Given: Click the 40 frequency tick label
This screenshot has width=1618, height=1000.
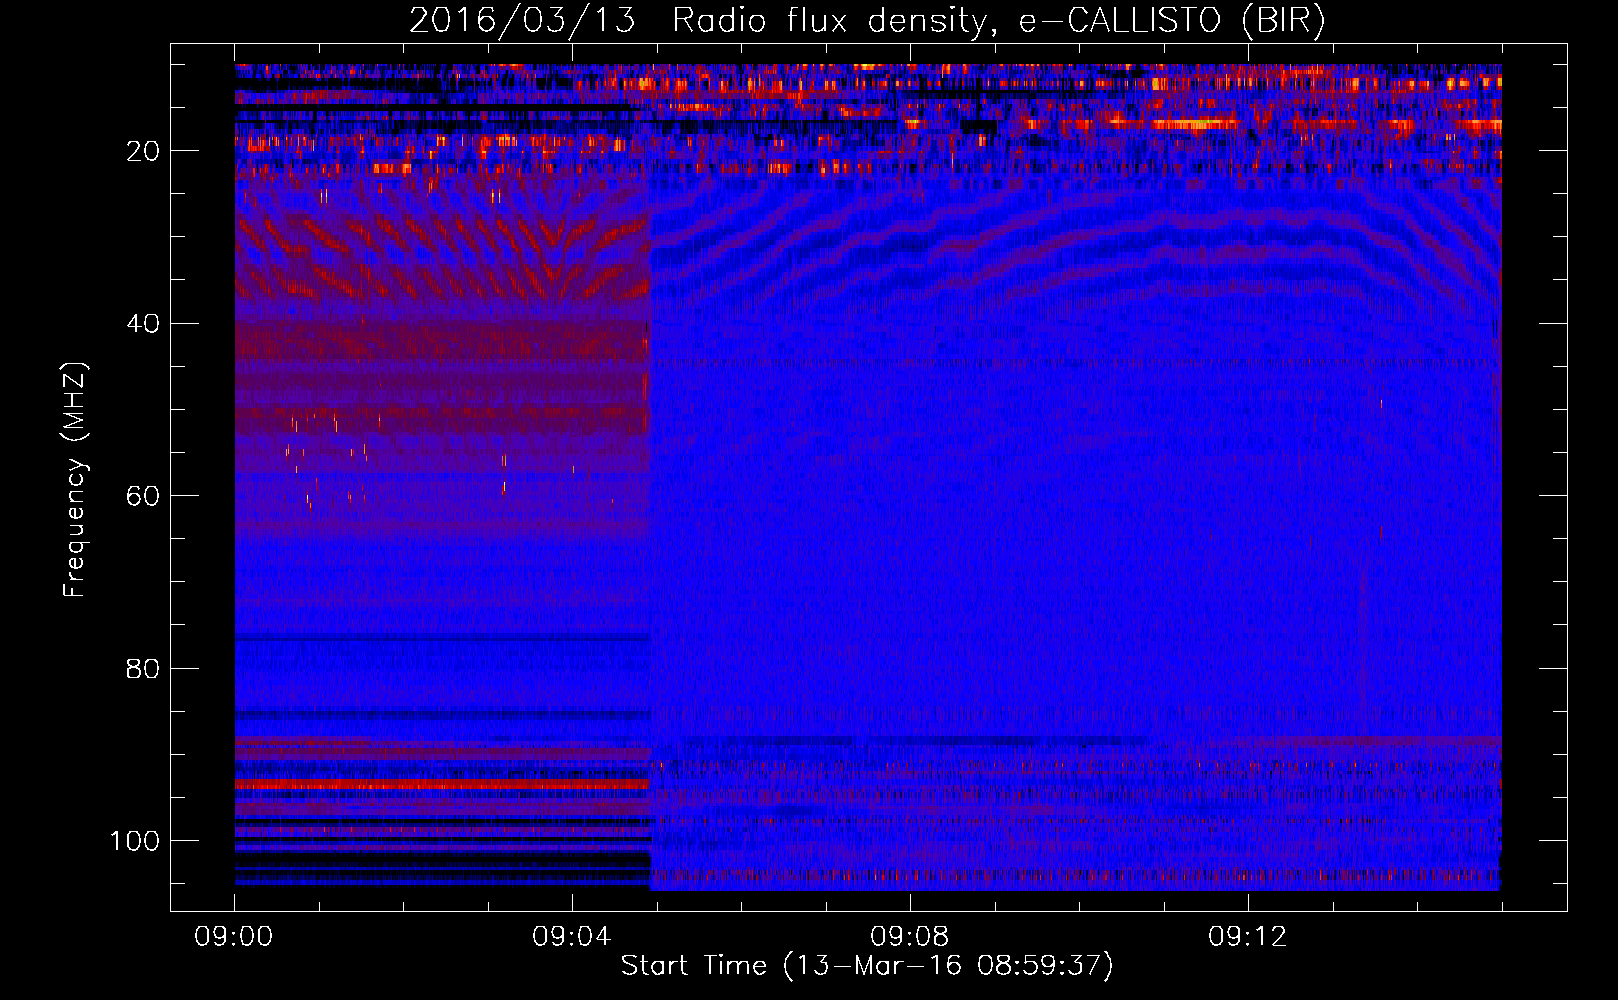Looking at the screenshot, I should [144, 324].
